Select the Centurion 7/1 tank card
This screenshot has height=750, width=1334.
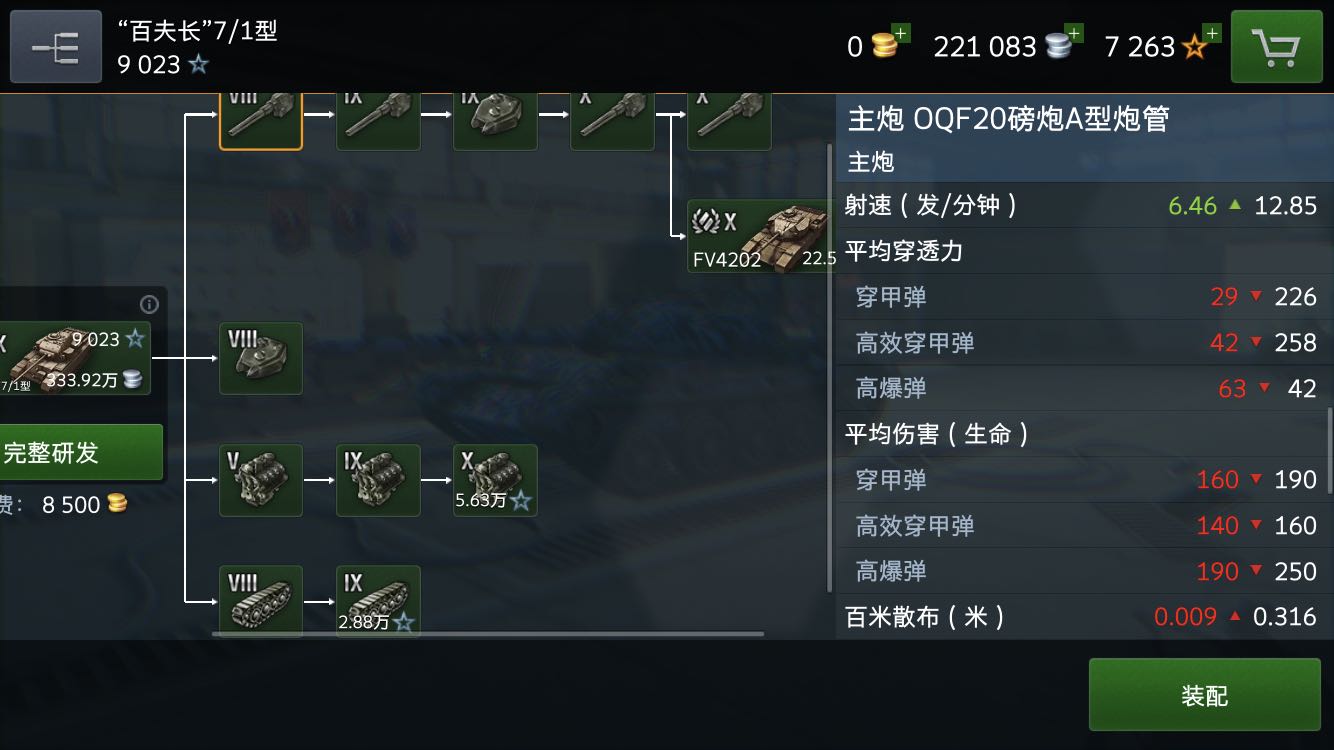tap(75, 358)
